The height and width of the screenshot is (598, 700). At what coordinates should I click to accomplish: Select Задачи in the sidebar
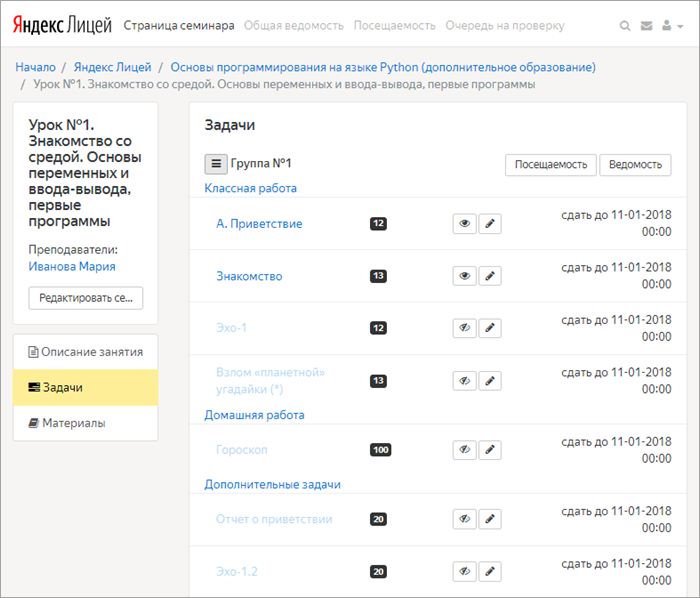(85, 387)
